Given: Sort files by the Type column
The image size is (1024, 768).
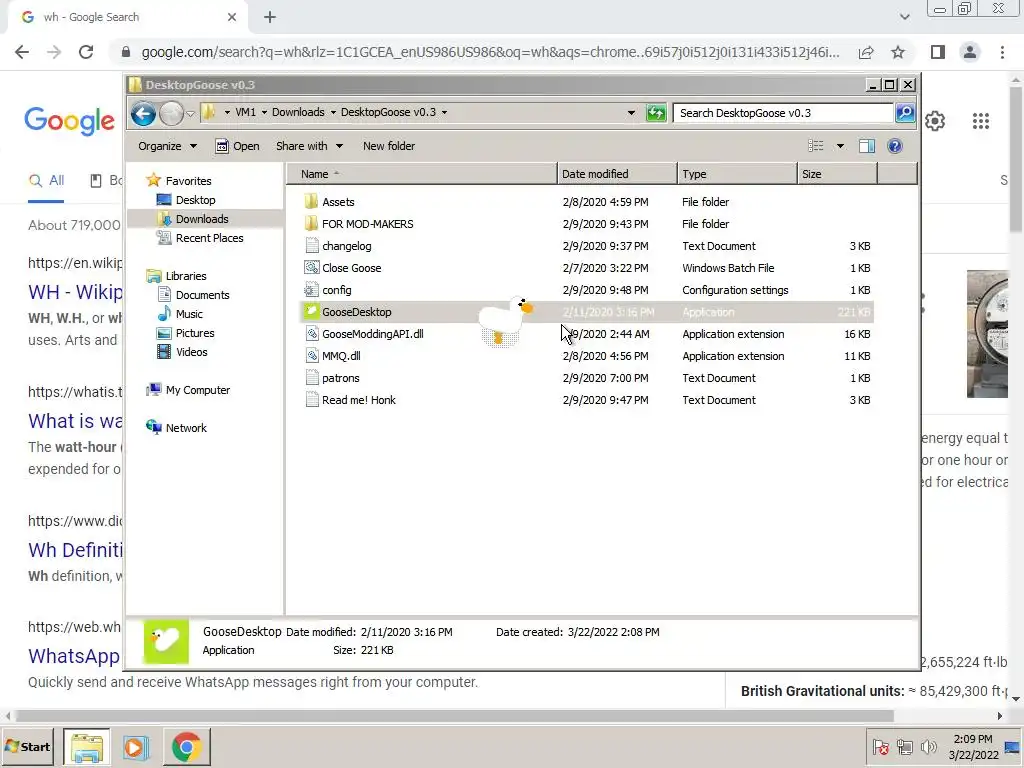Looking at the screenshot, I should (x=737, y=174).
